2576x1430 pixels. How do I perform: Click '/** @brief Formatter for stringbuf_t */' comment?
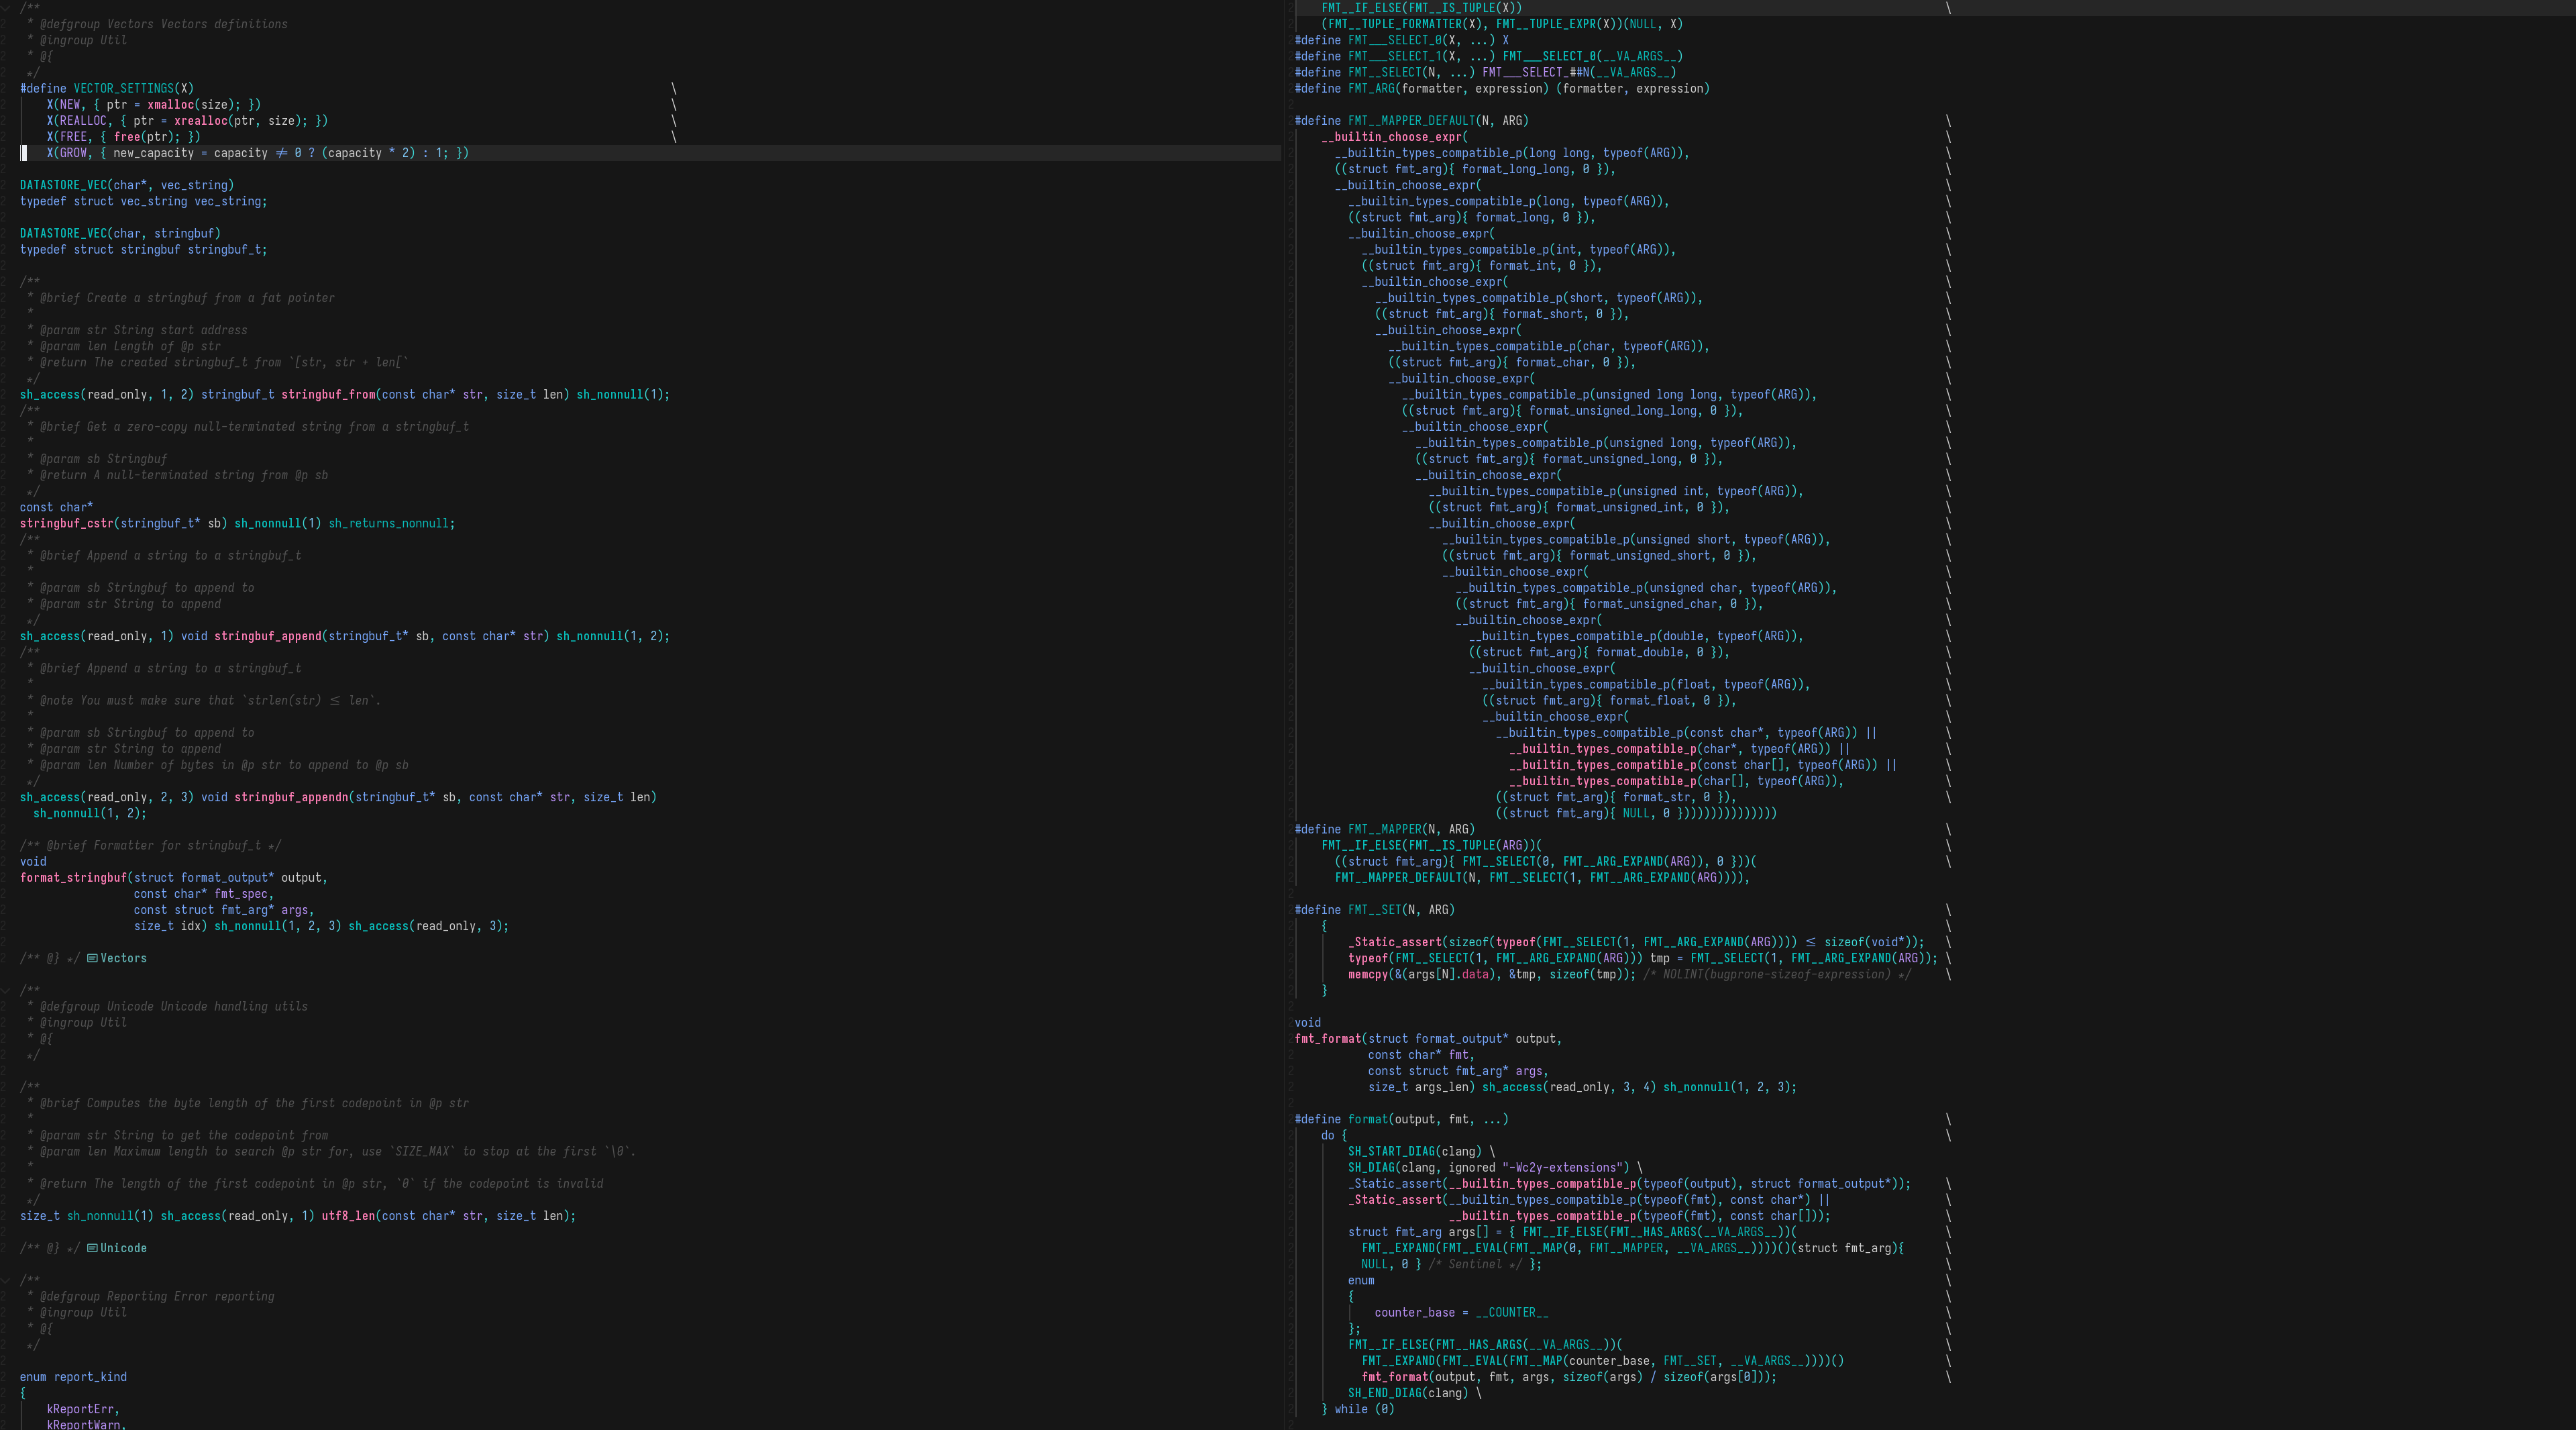pyautogui.click(x=150, y=845)
